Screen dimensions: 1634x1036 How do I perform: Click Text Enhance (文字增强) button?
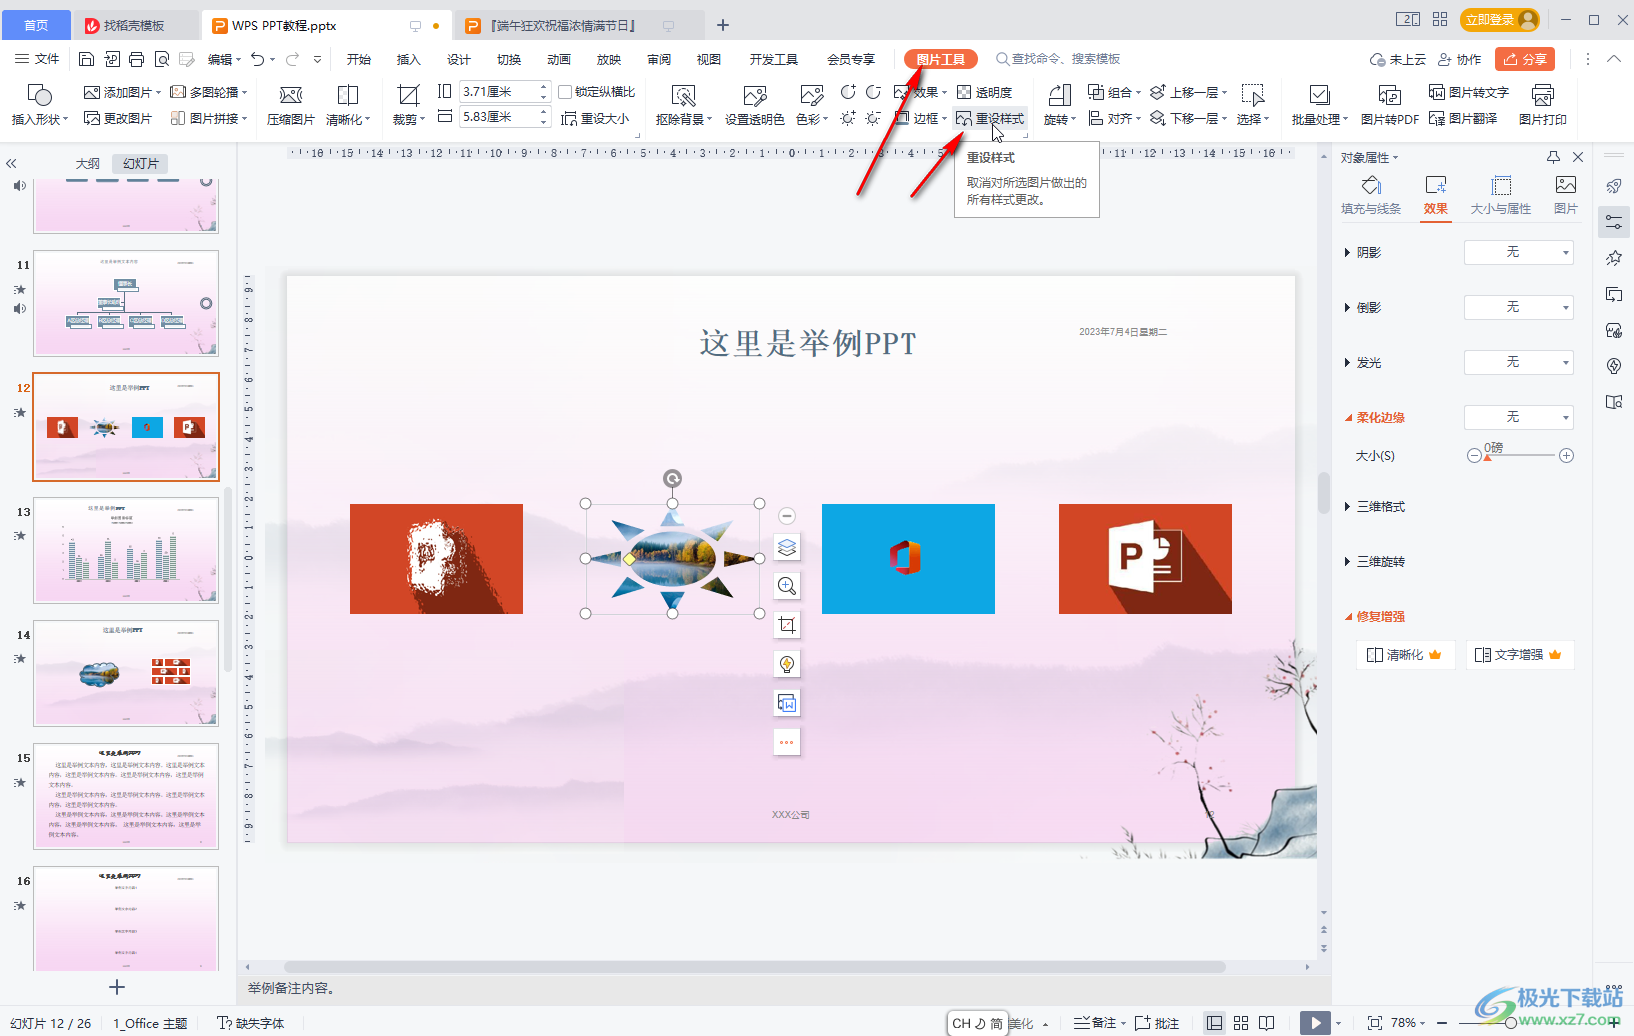coord(1519,655)
